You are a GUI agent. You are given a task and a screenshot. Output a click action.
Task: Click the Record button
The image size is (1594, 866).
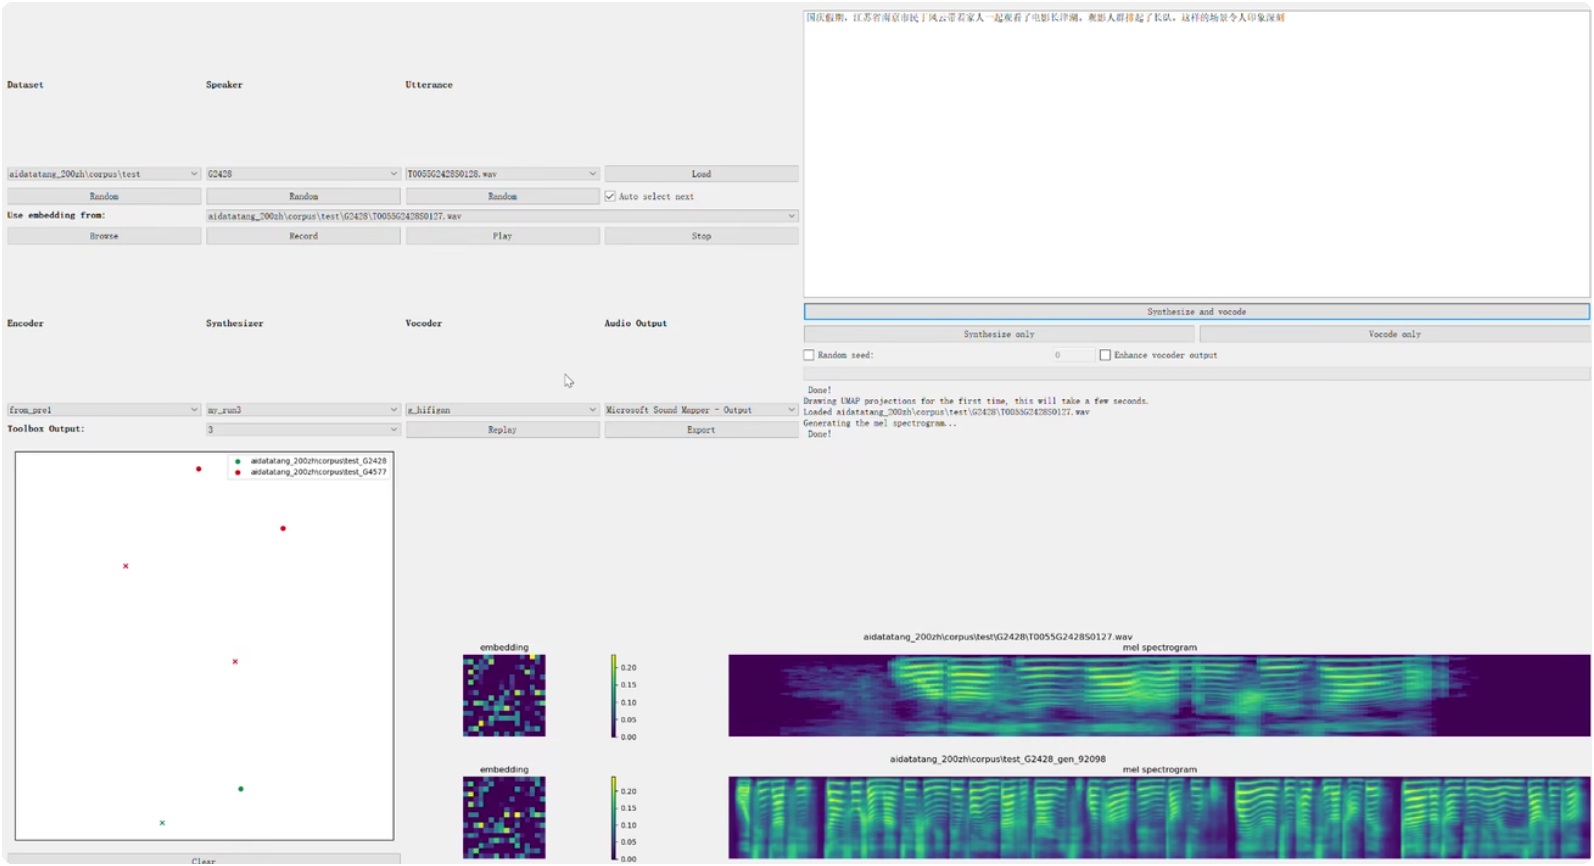303,236
